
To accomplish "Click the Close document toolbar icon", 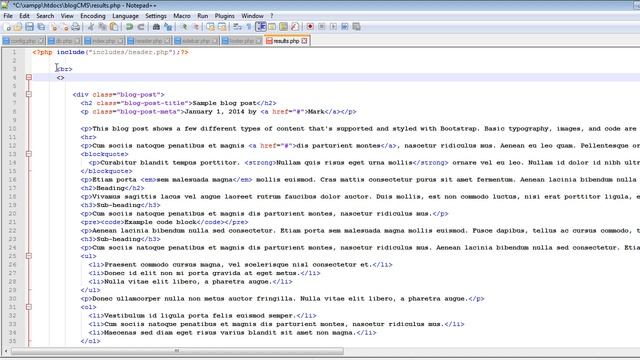I will tap(53, 27).
